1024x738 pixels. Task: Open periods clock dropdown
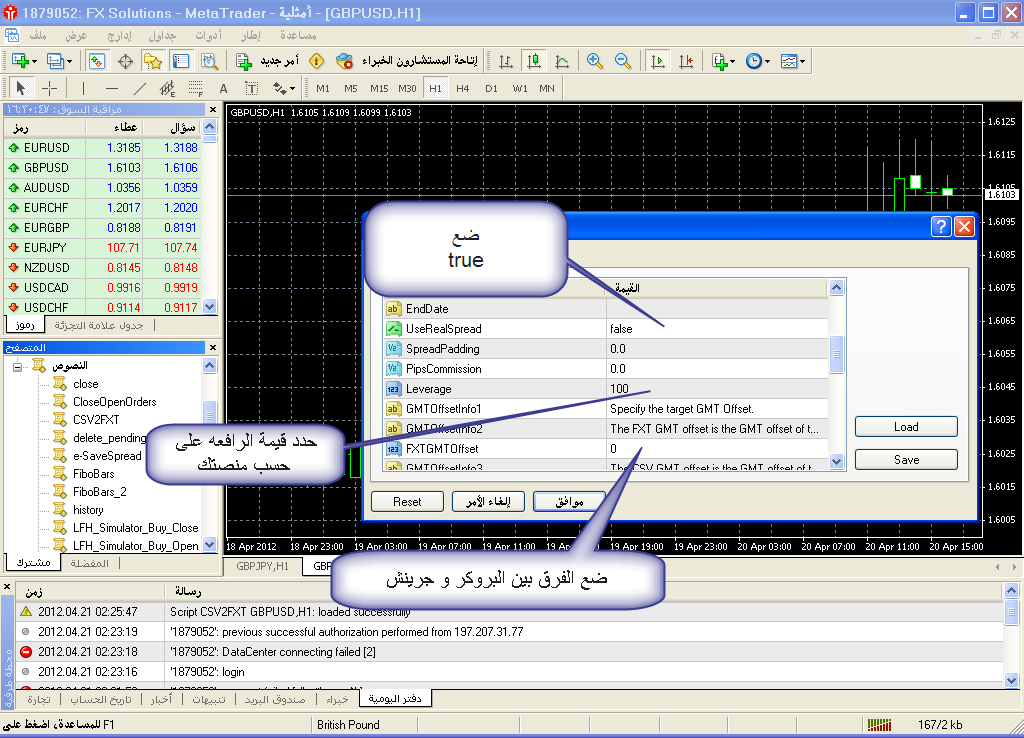(758, 61)
